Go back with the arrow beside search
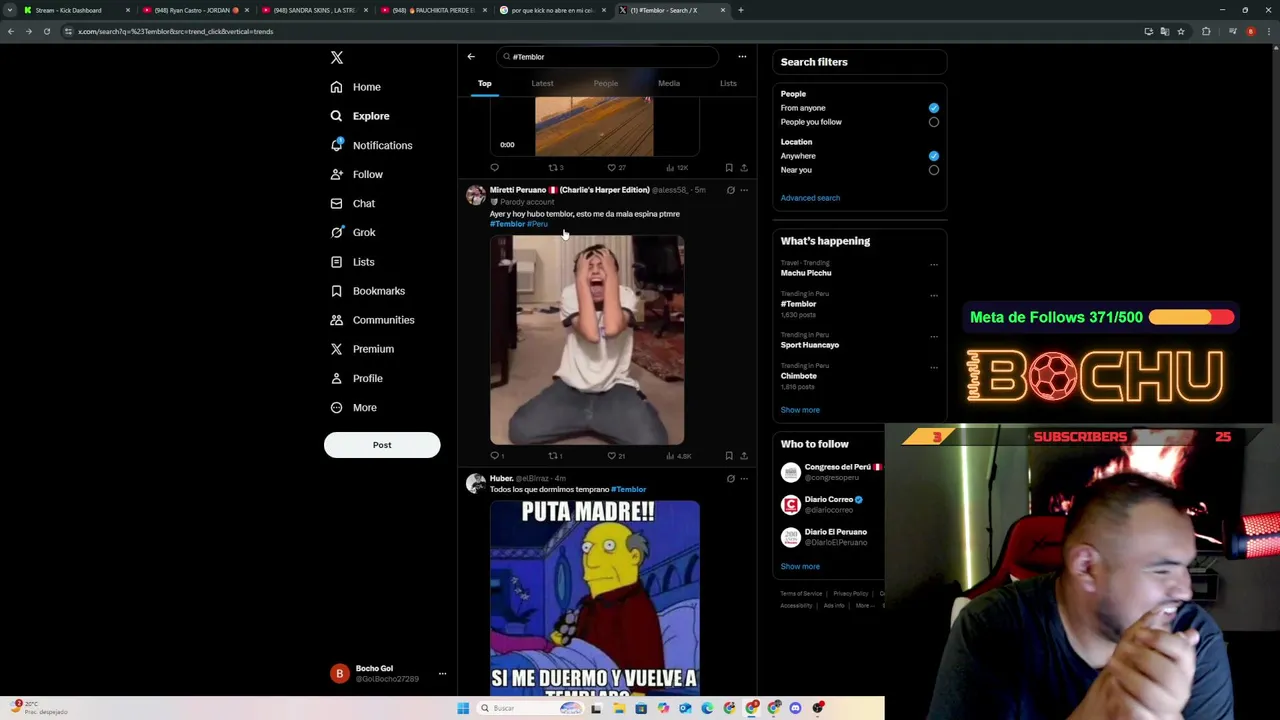The height and width of the screenshot is (720, 1280). coord(471,57)
